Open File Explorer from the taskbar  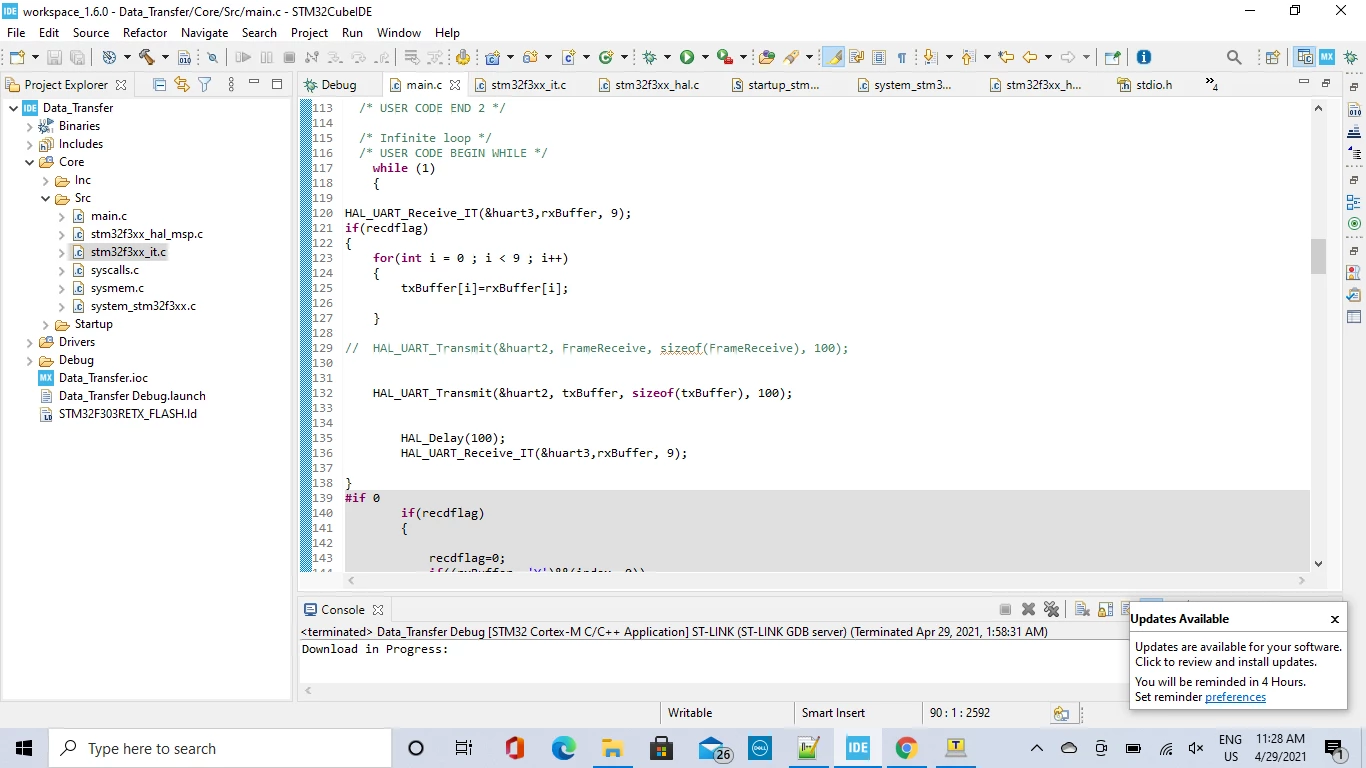pyautogui.click(x=612, y=748)
